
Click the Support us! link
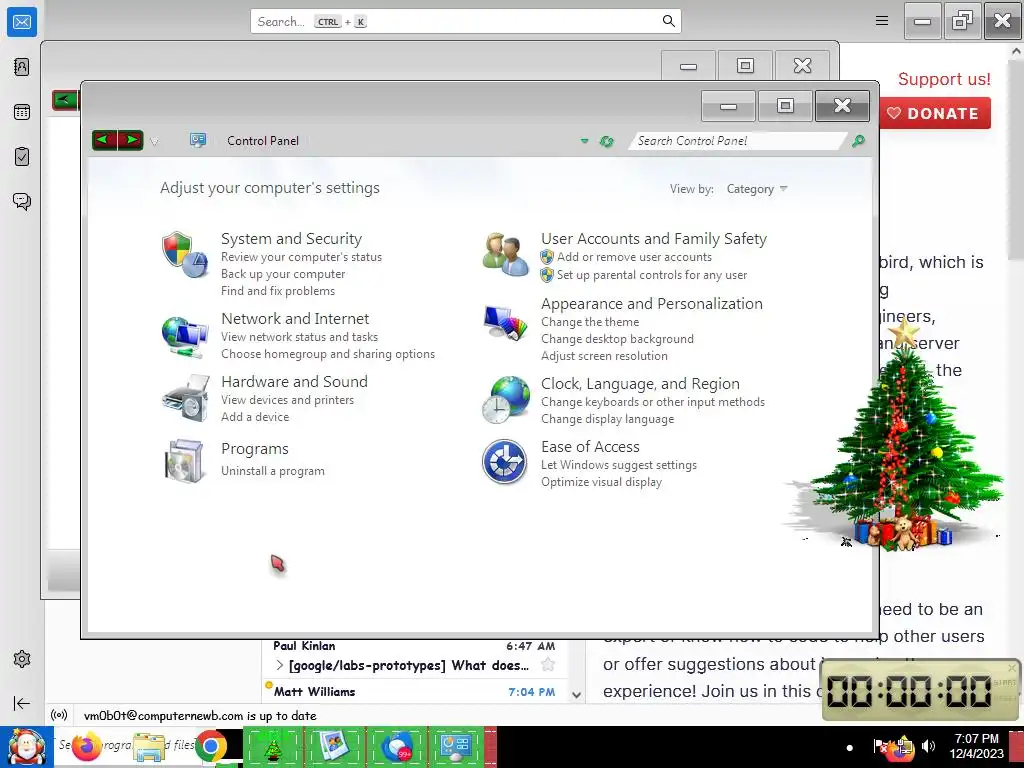(944, 79)
